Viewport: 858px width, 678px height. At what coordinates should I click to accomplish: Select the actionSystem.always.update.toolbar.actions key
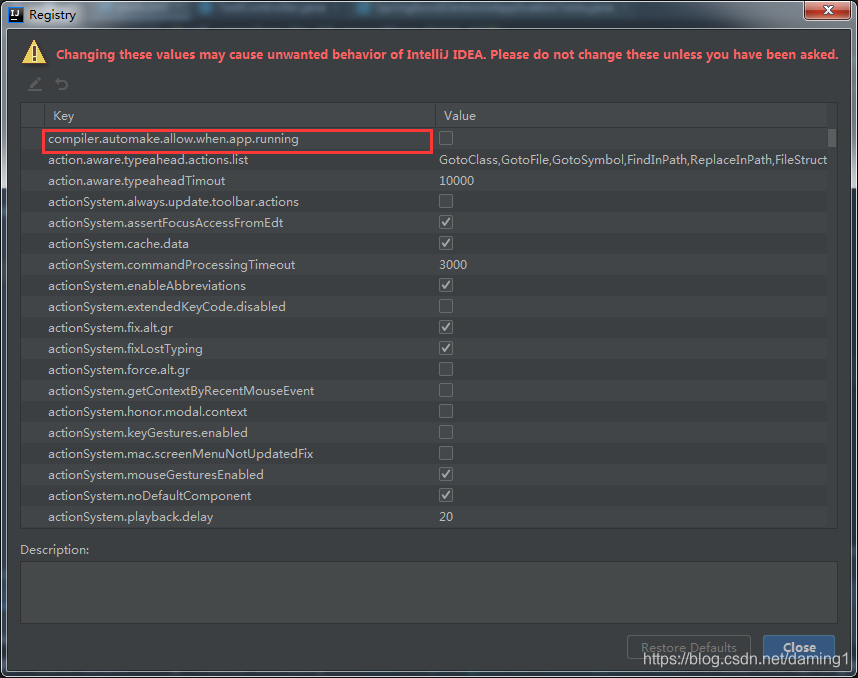(x=173, y=202)
